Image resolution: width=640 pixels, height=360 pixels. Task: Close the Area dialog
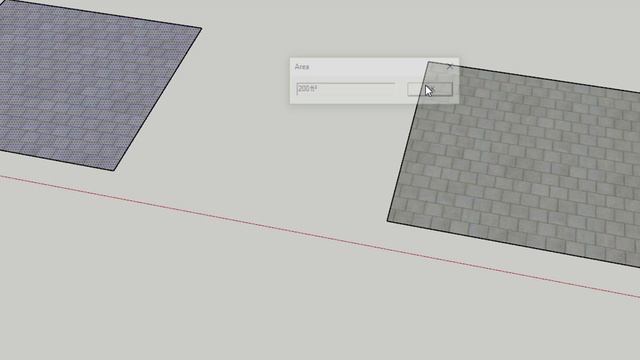click(450, 66)
